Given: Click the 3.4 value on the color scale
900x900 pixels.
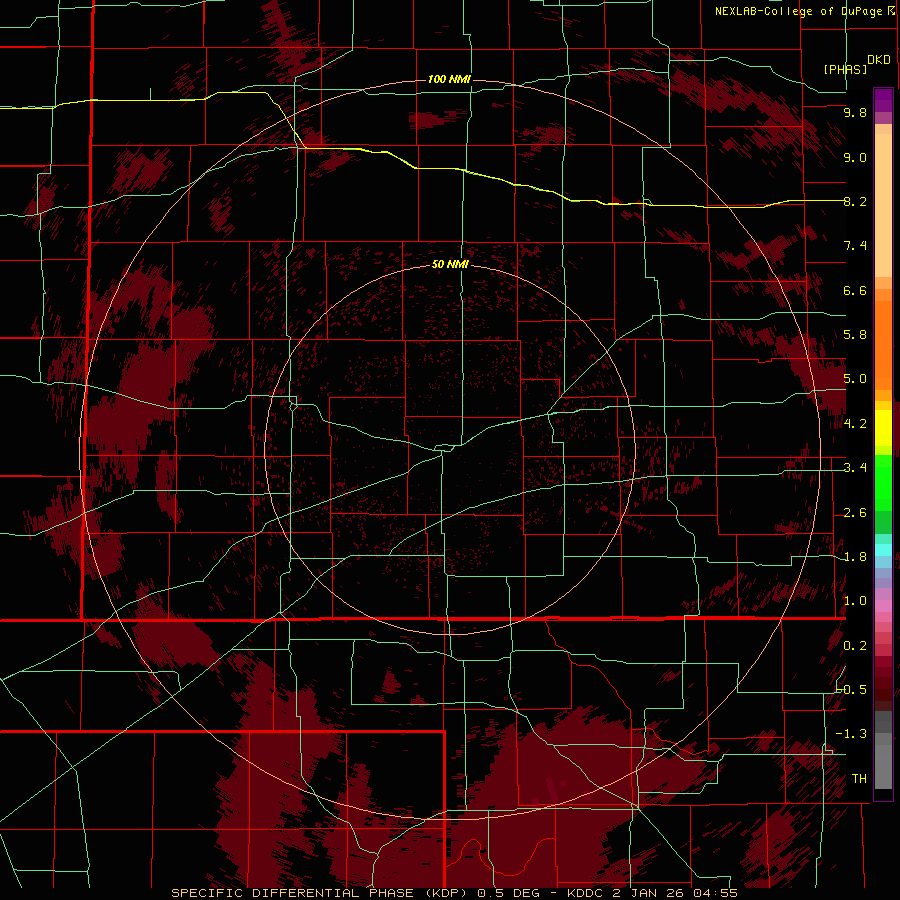Looking at the screenshot, I should point(855,468).
